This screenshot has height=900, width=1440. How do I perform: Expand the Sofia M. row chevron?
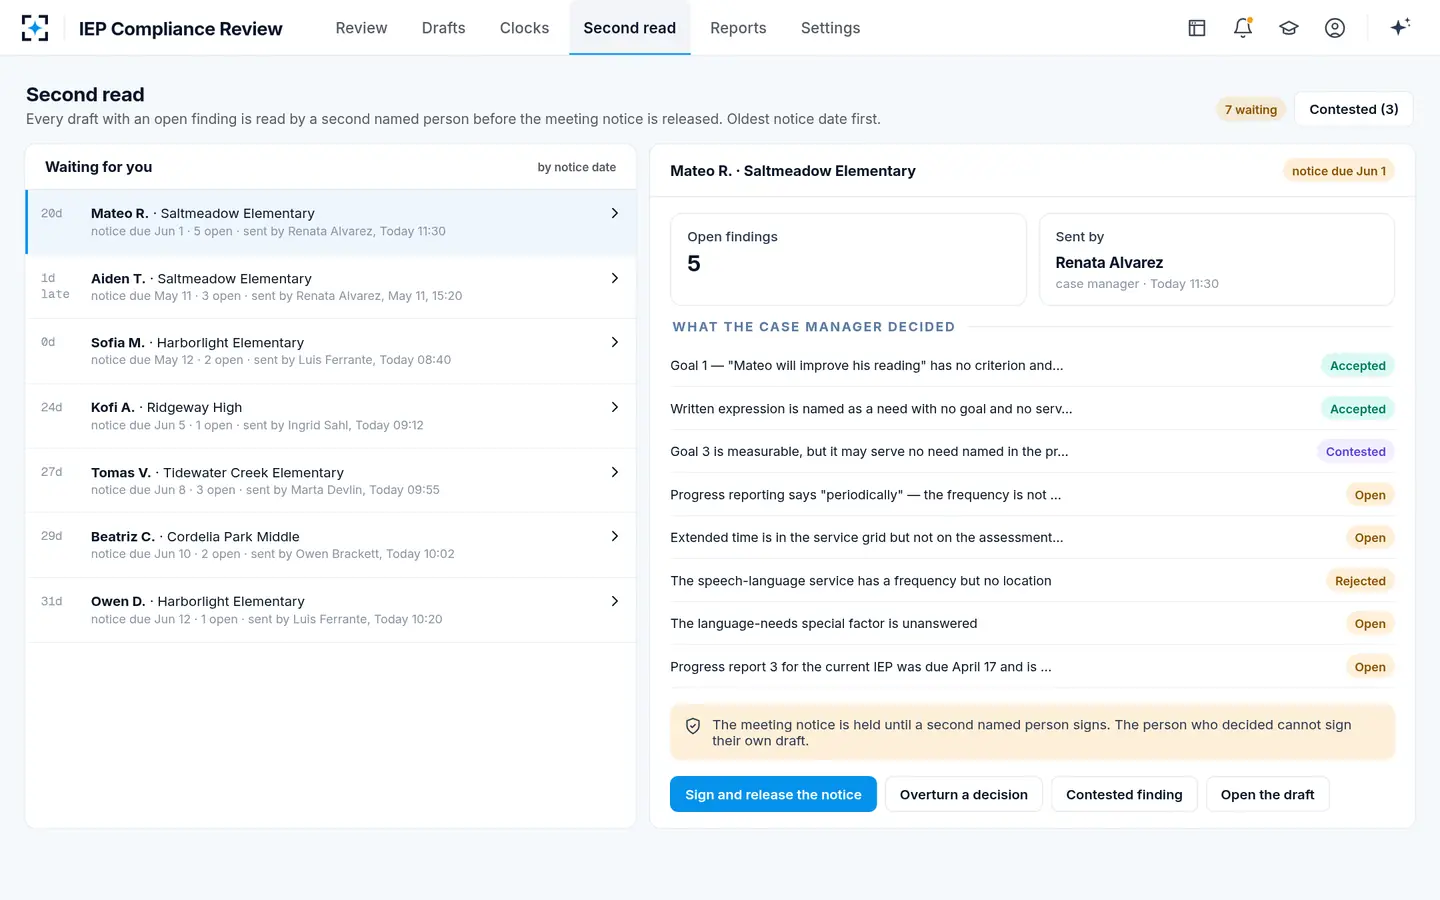[615, 342]
